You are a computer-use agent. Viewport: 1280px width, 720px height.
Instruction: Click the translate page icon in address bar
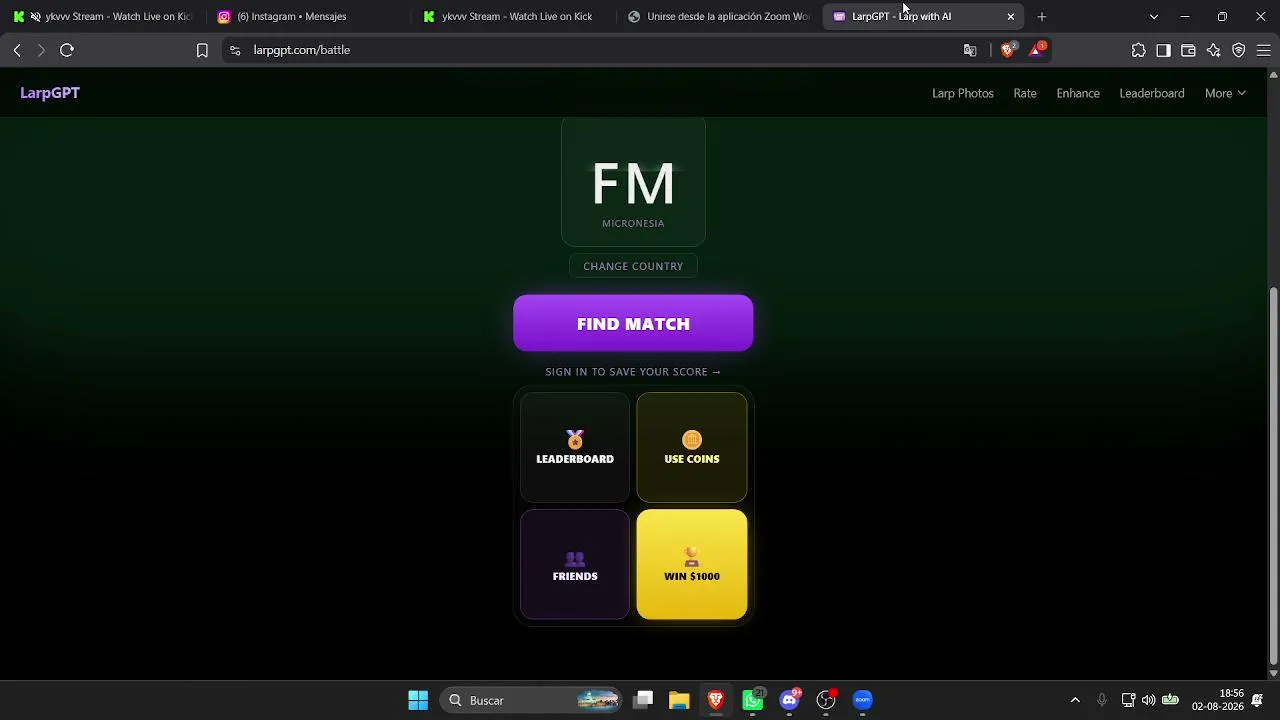(970, 50)
